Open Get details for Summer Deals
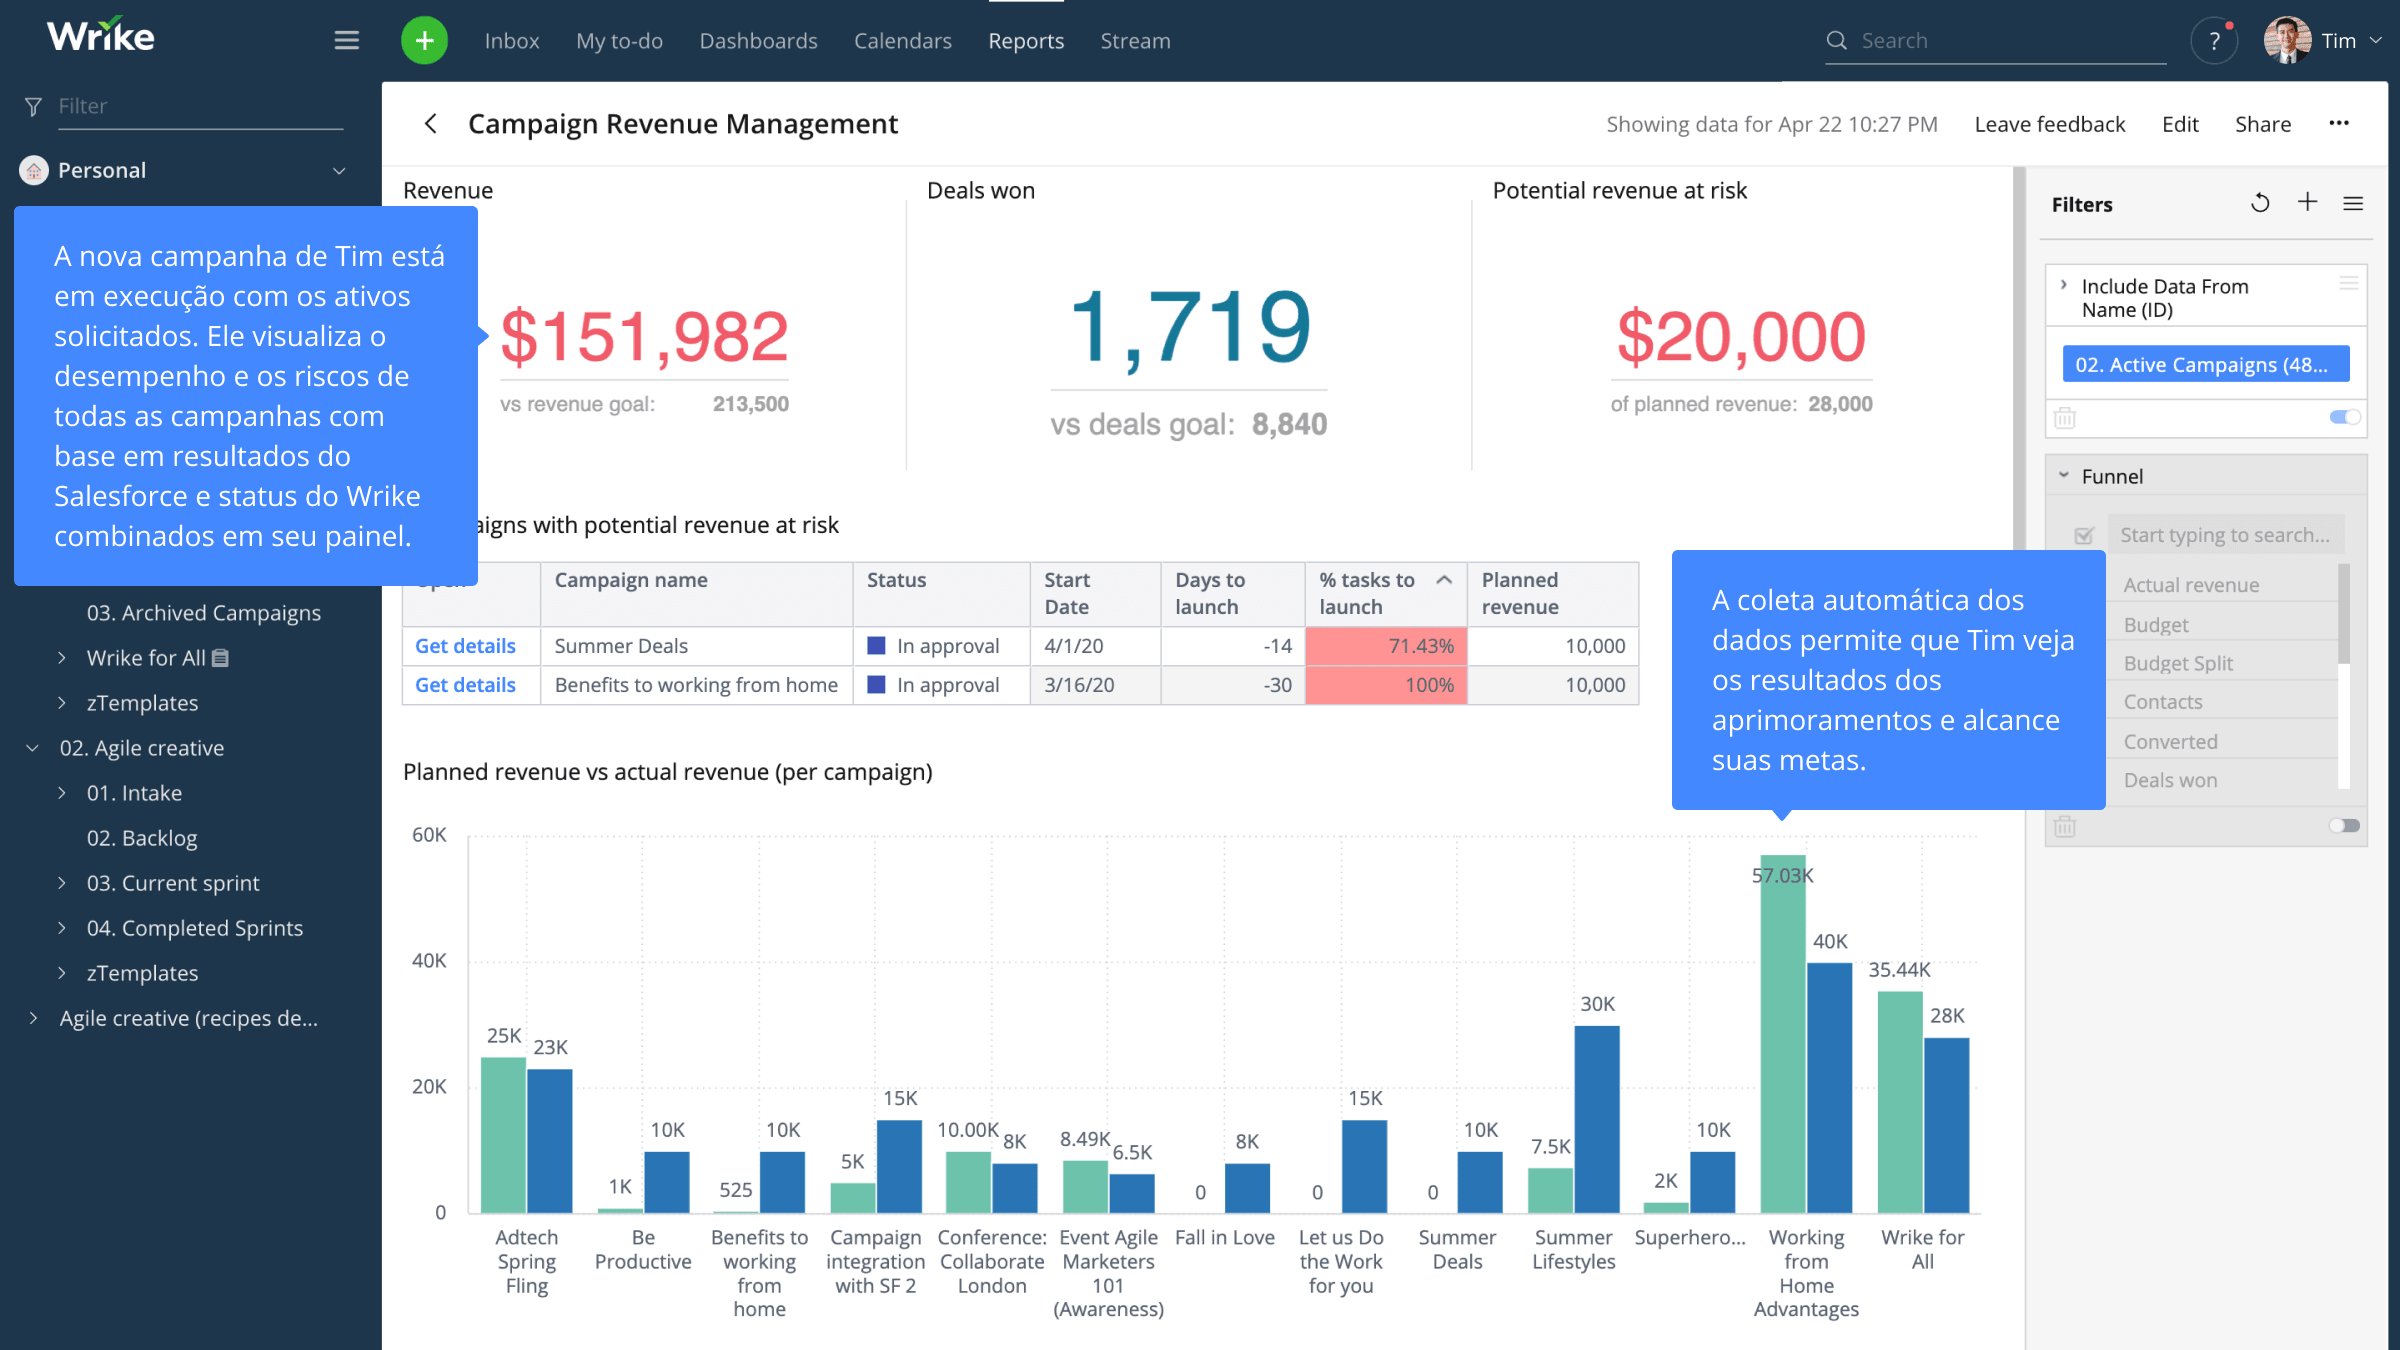 point(465,646)
